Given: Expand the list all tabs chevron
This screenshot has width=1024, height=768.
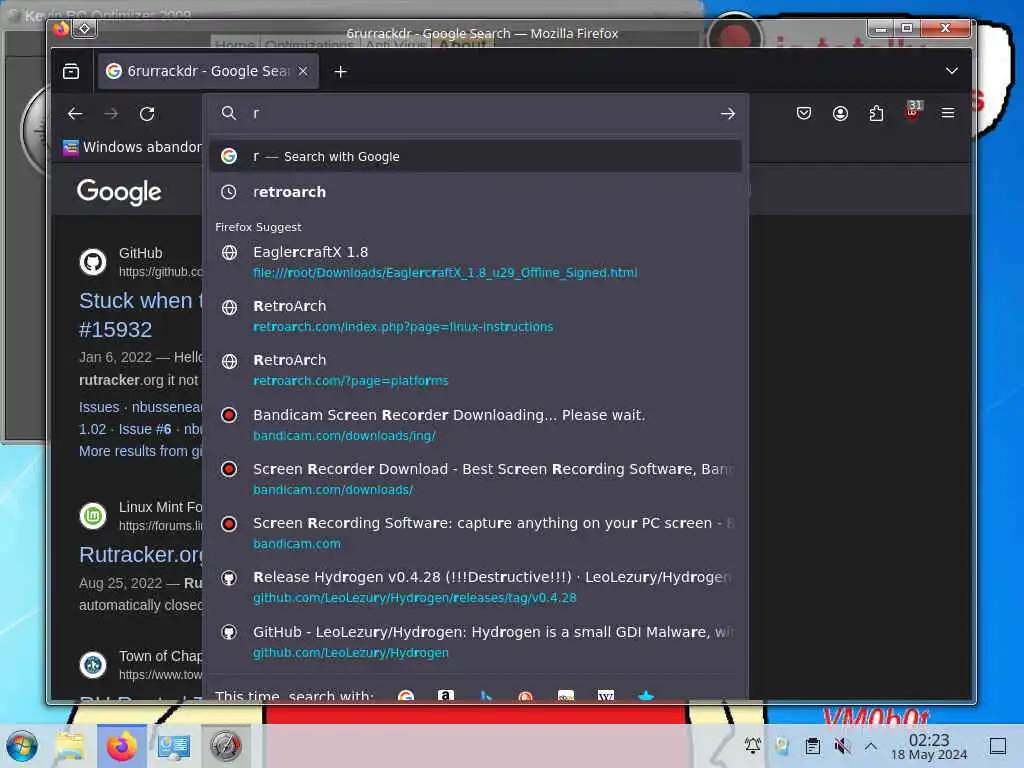Looking at the screenshot, I should tap(952, 71).
